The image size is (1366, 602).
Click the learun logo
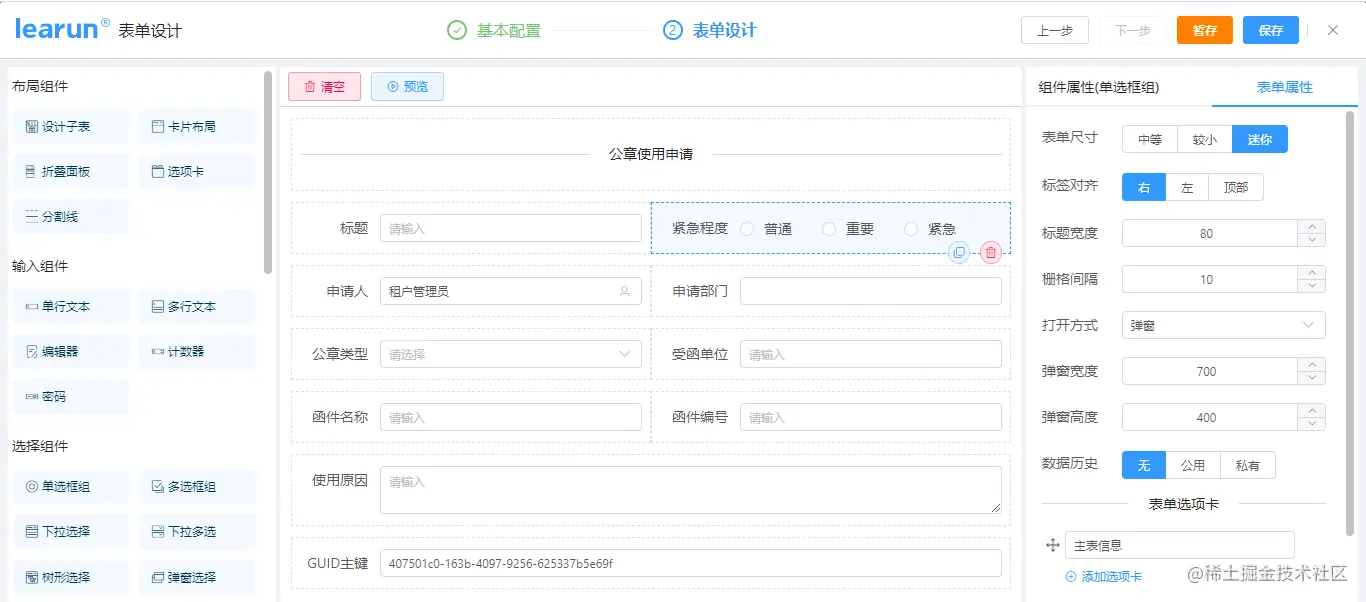62,29
